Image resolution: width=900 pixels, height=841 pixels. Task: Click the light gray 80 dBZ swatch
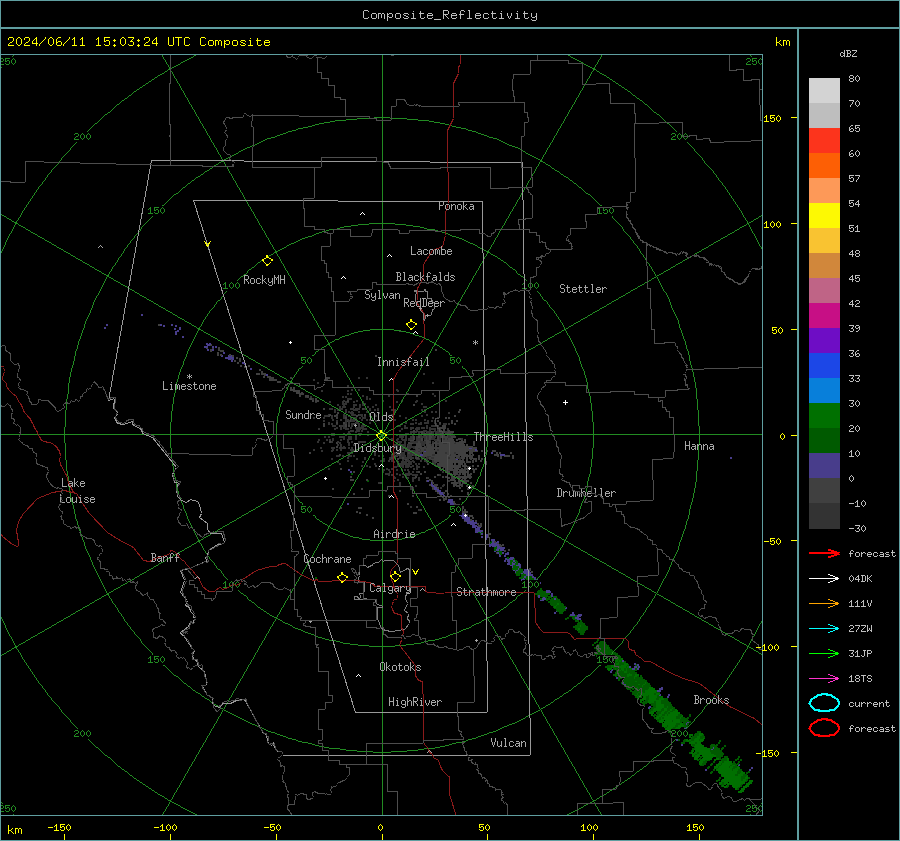(x=824, y=90)
